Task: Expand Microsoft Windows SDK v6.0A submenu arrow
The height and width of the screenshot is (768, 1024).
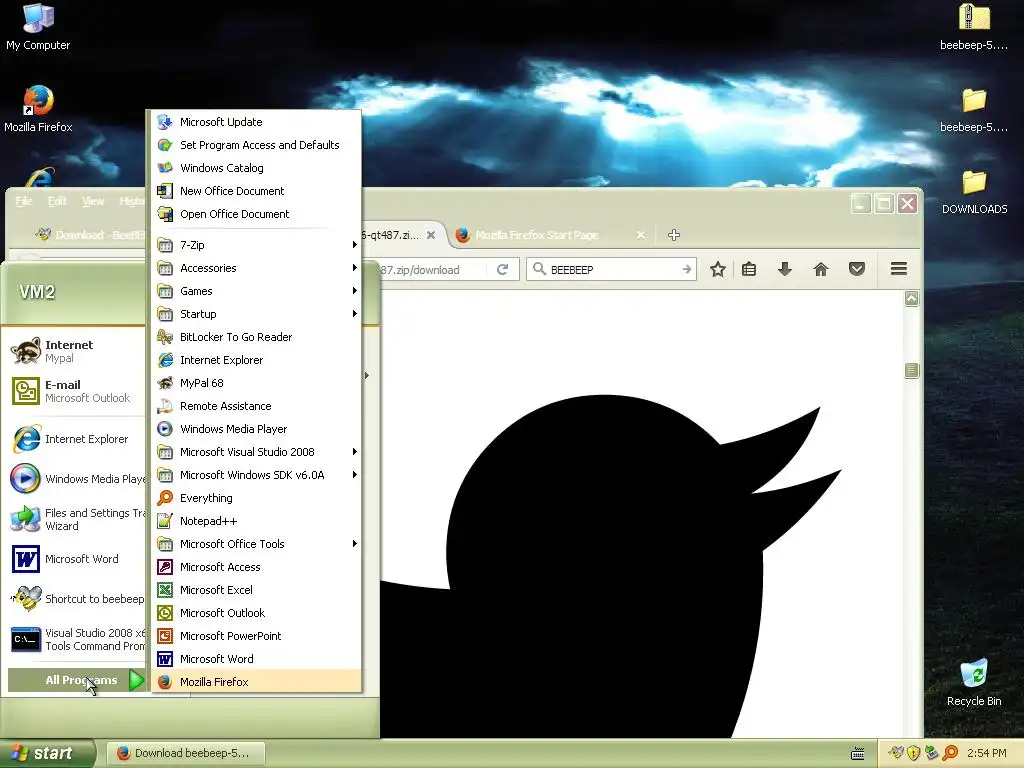Action: pos(355,475)
